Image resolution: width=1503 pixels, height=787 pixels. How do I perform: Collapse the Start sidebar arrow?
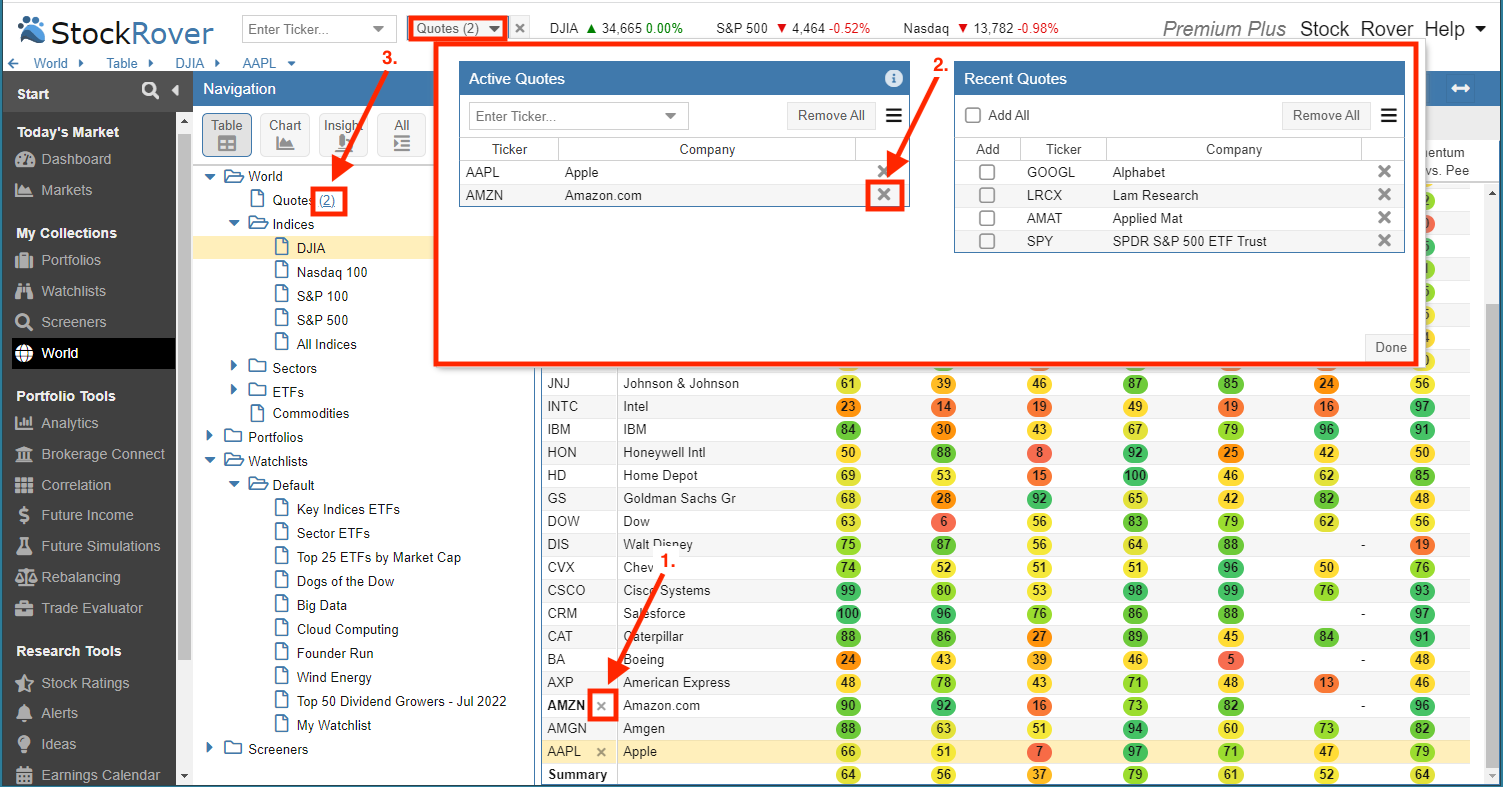click(x=175, y=91)
